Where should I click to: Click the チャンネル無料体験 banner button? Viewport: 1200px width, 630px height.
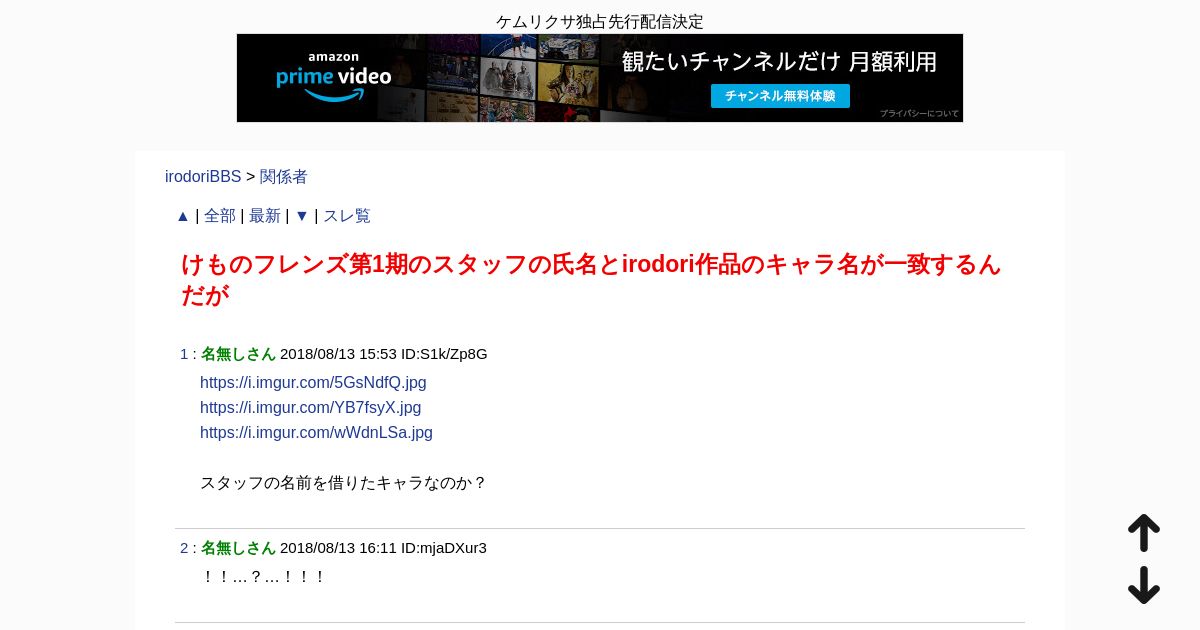pyautogui.click(x=780, y=96)
